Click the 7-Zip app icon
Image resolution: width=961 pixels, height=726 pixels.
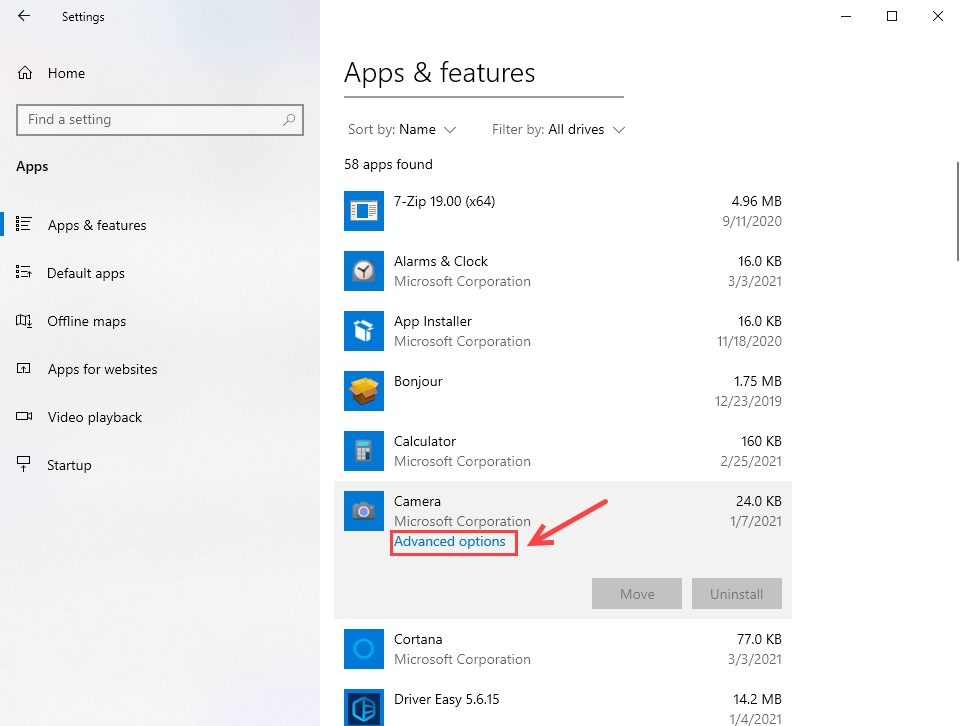click(364, 211)
